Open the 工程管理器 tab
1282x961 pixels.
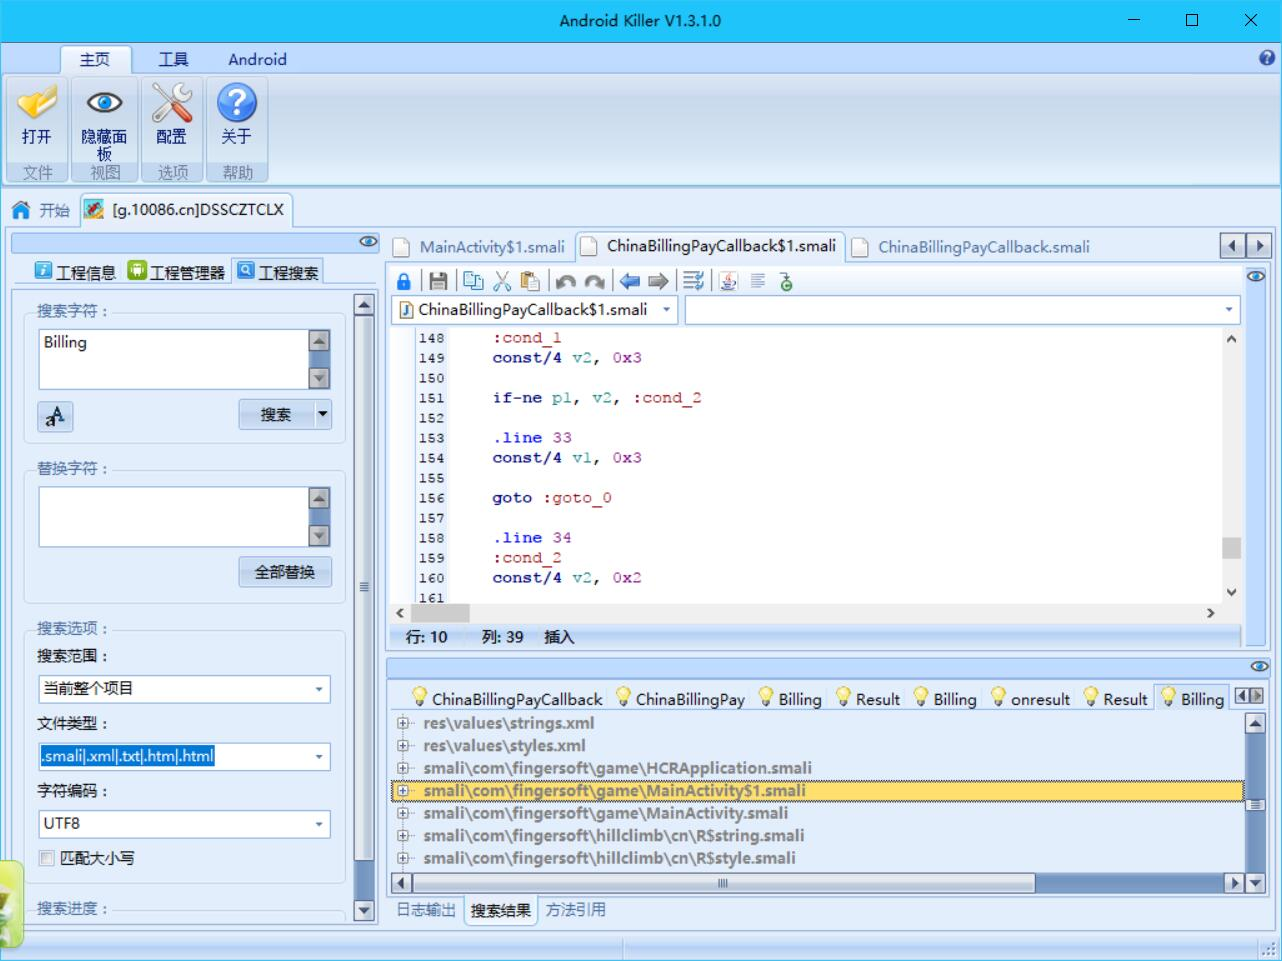click(x=176, y=272)
